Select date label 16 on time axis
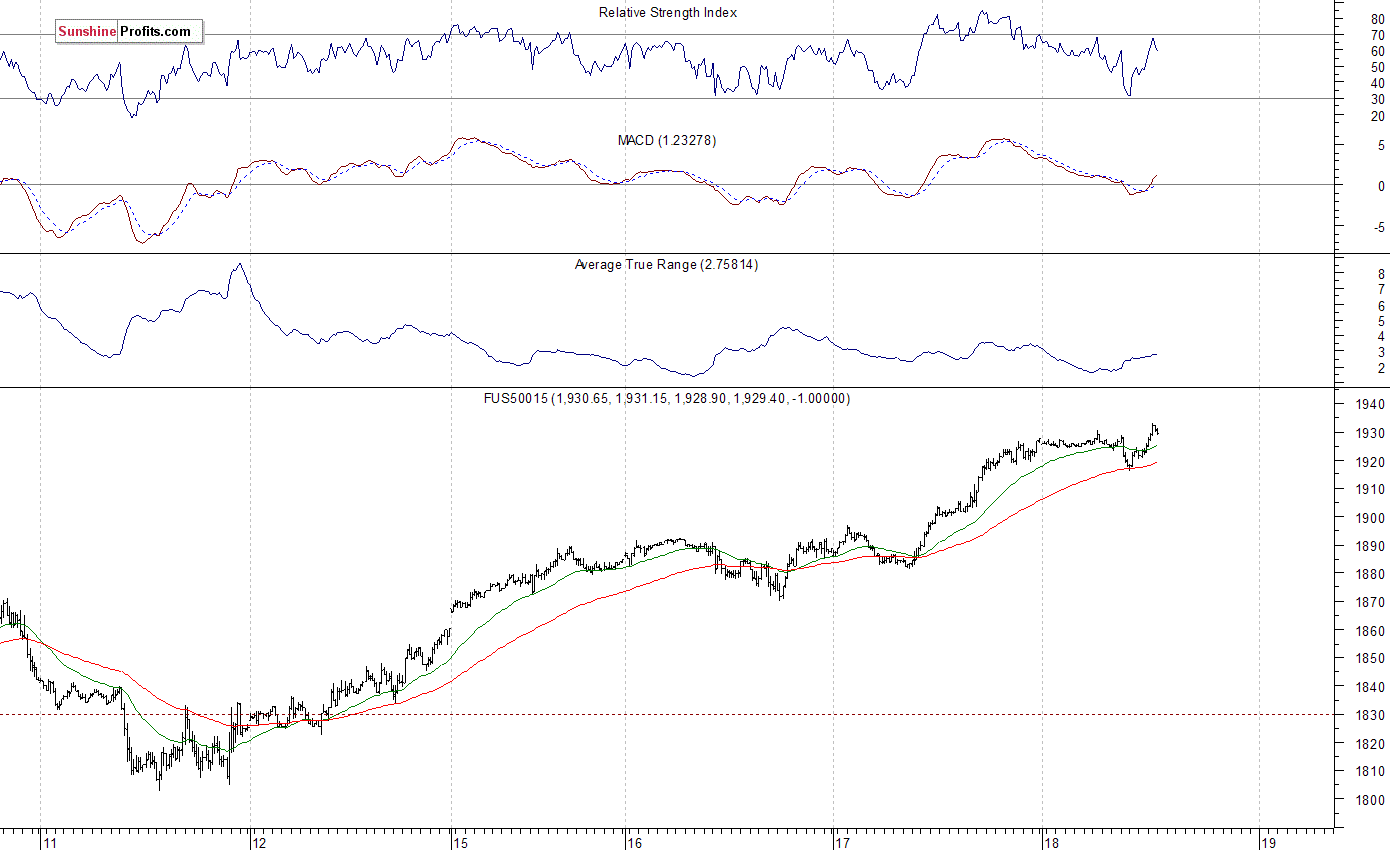 [636, 842]
